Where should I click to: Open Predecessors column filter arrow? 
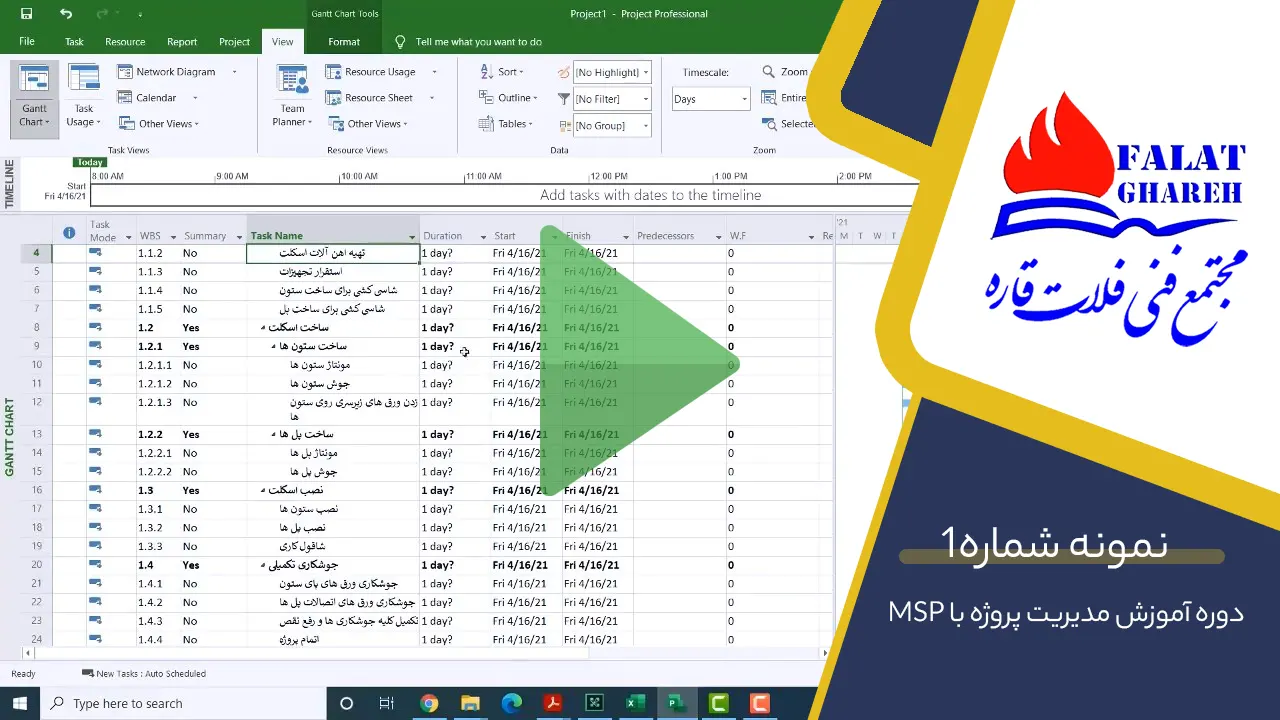point(718,237)
